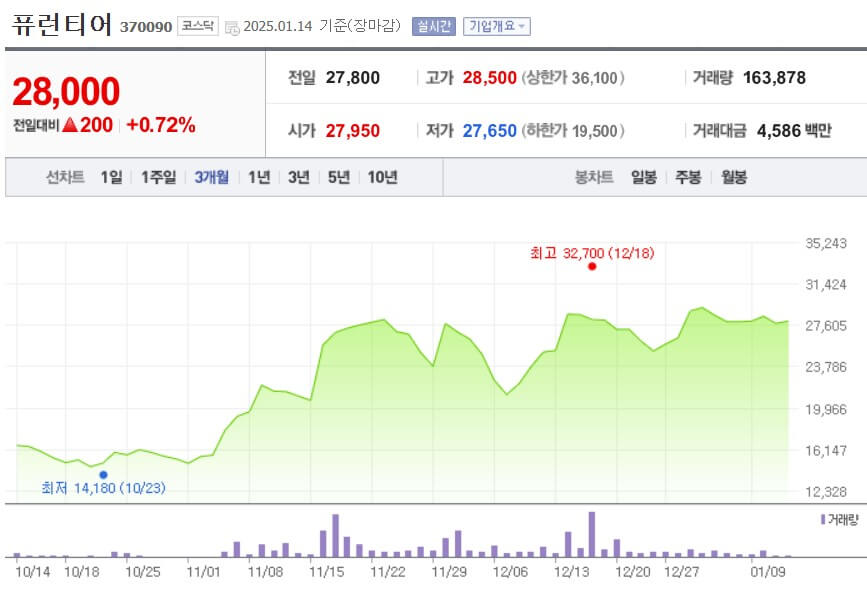This screenshot has width=867, height=593.
Task: Click the 11/08 date axis label
Action: (265, 572)
